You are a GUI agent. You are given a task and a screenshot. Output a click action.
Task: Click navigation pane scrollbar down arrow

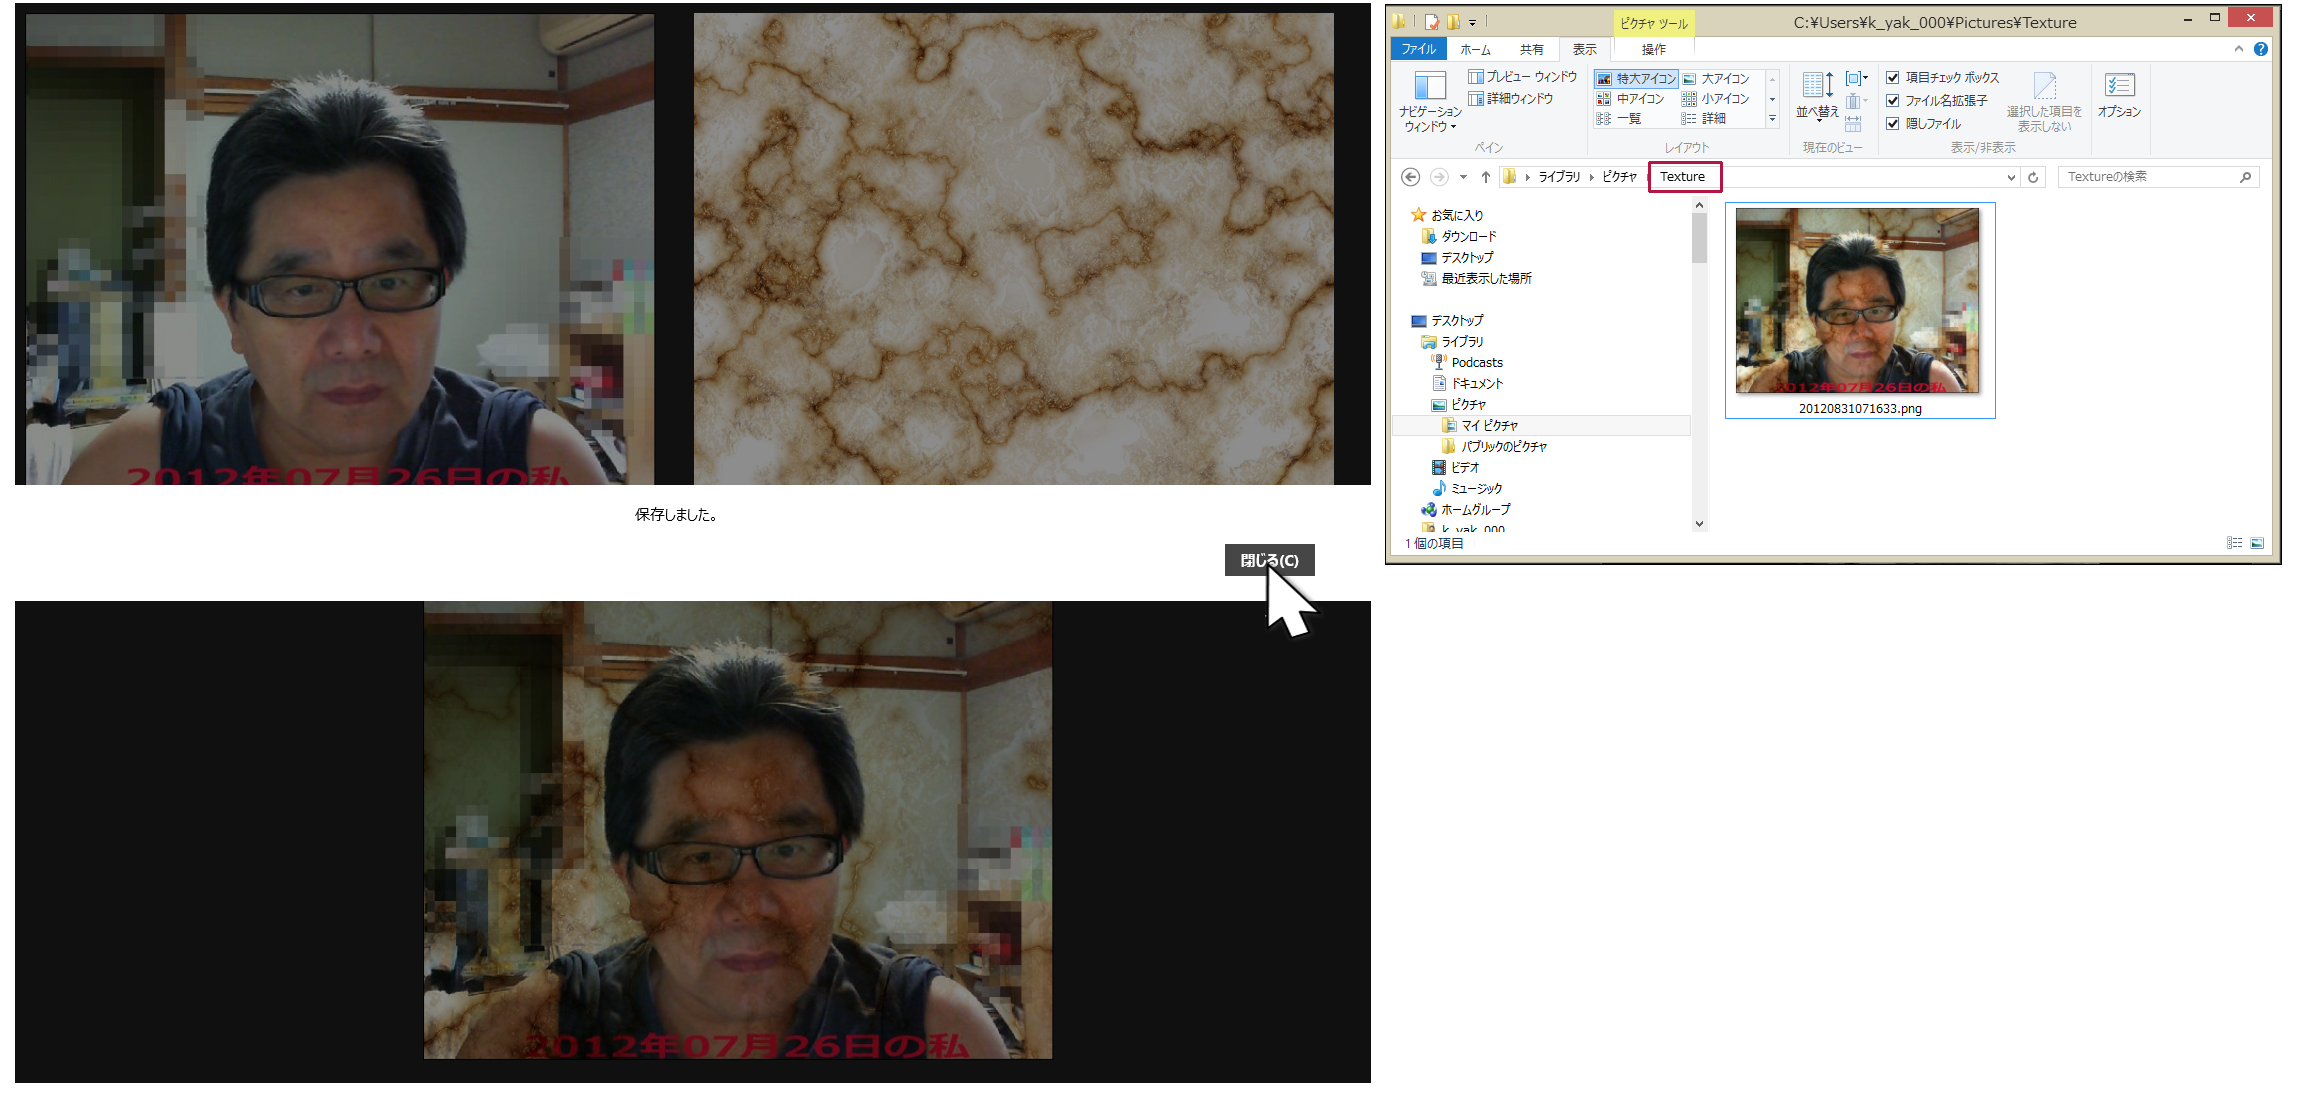(x=1699, y=523)
